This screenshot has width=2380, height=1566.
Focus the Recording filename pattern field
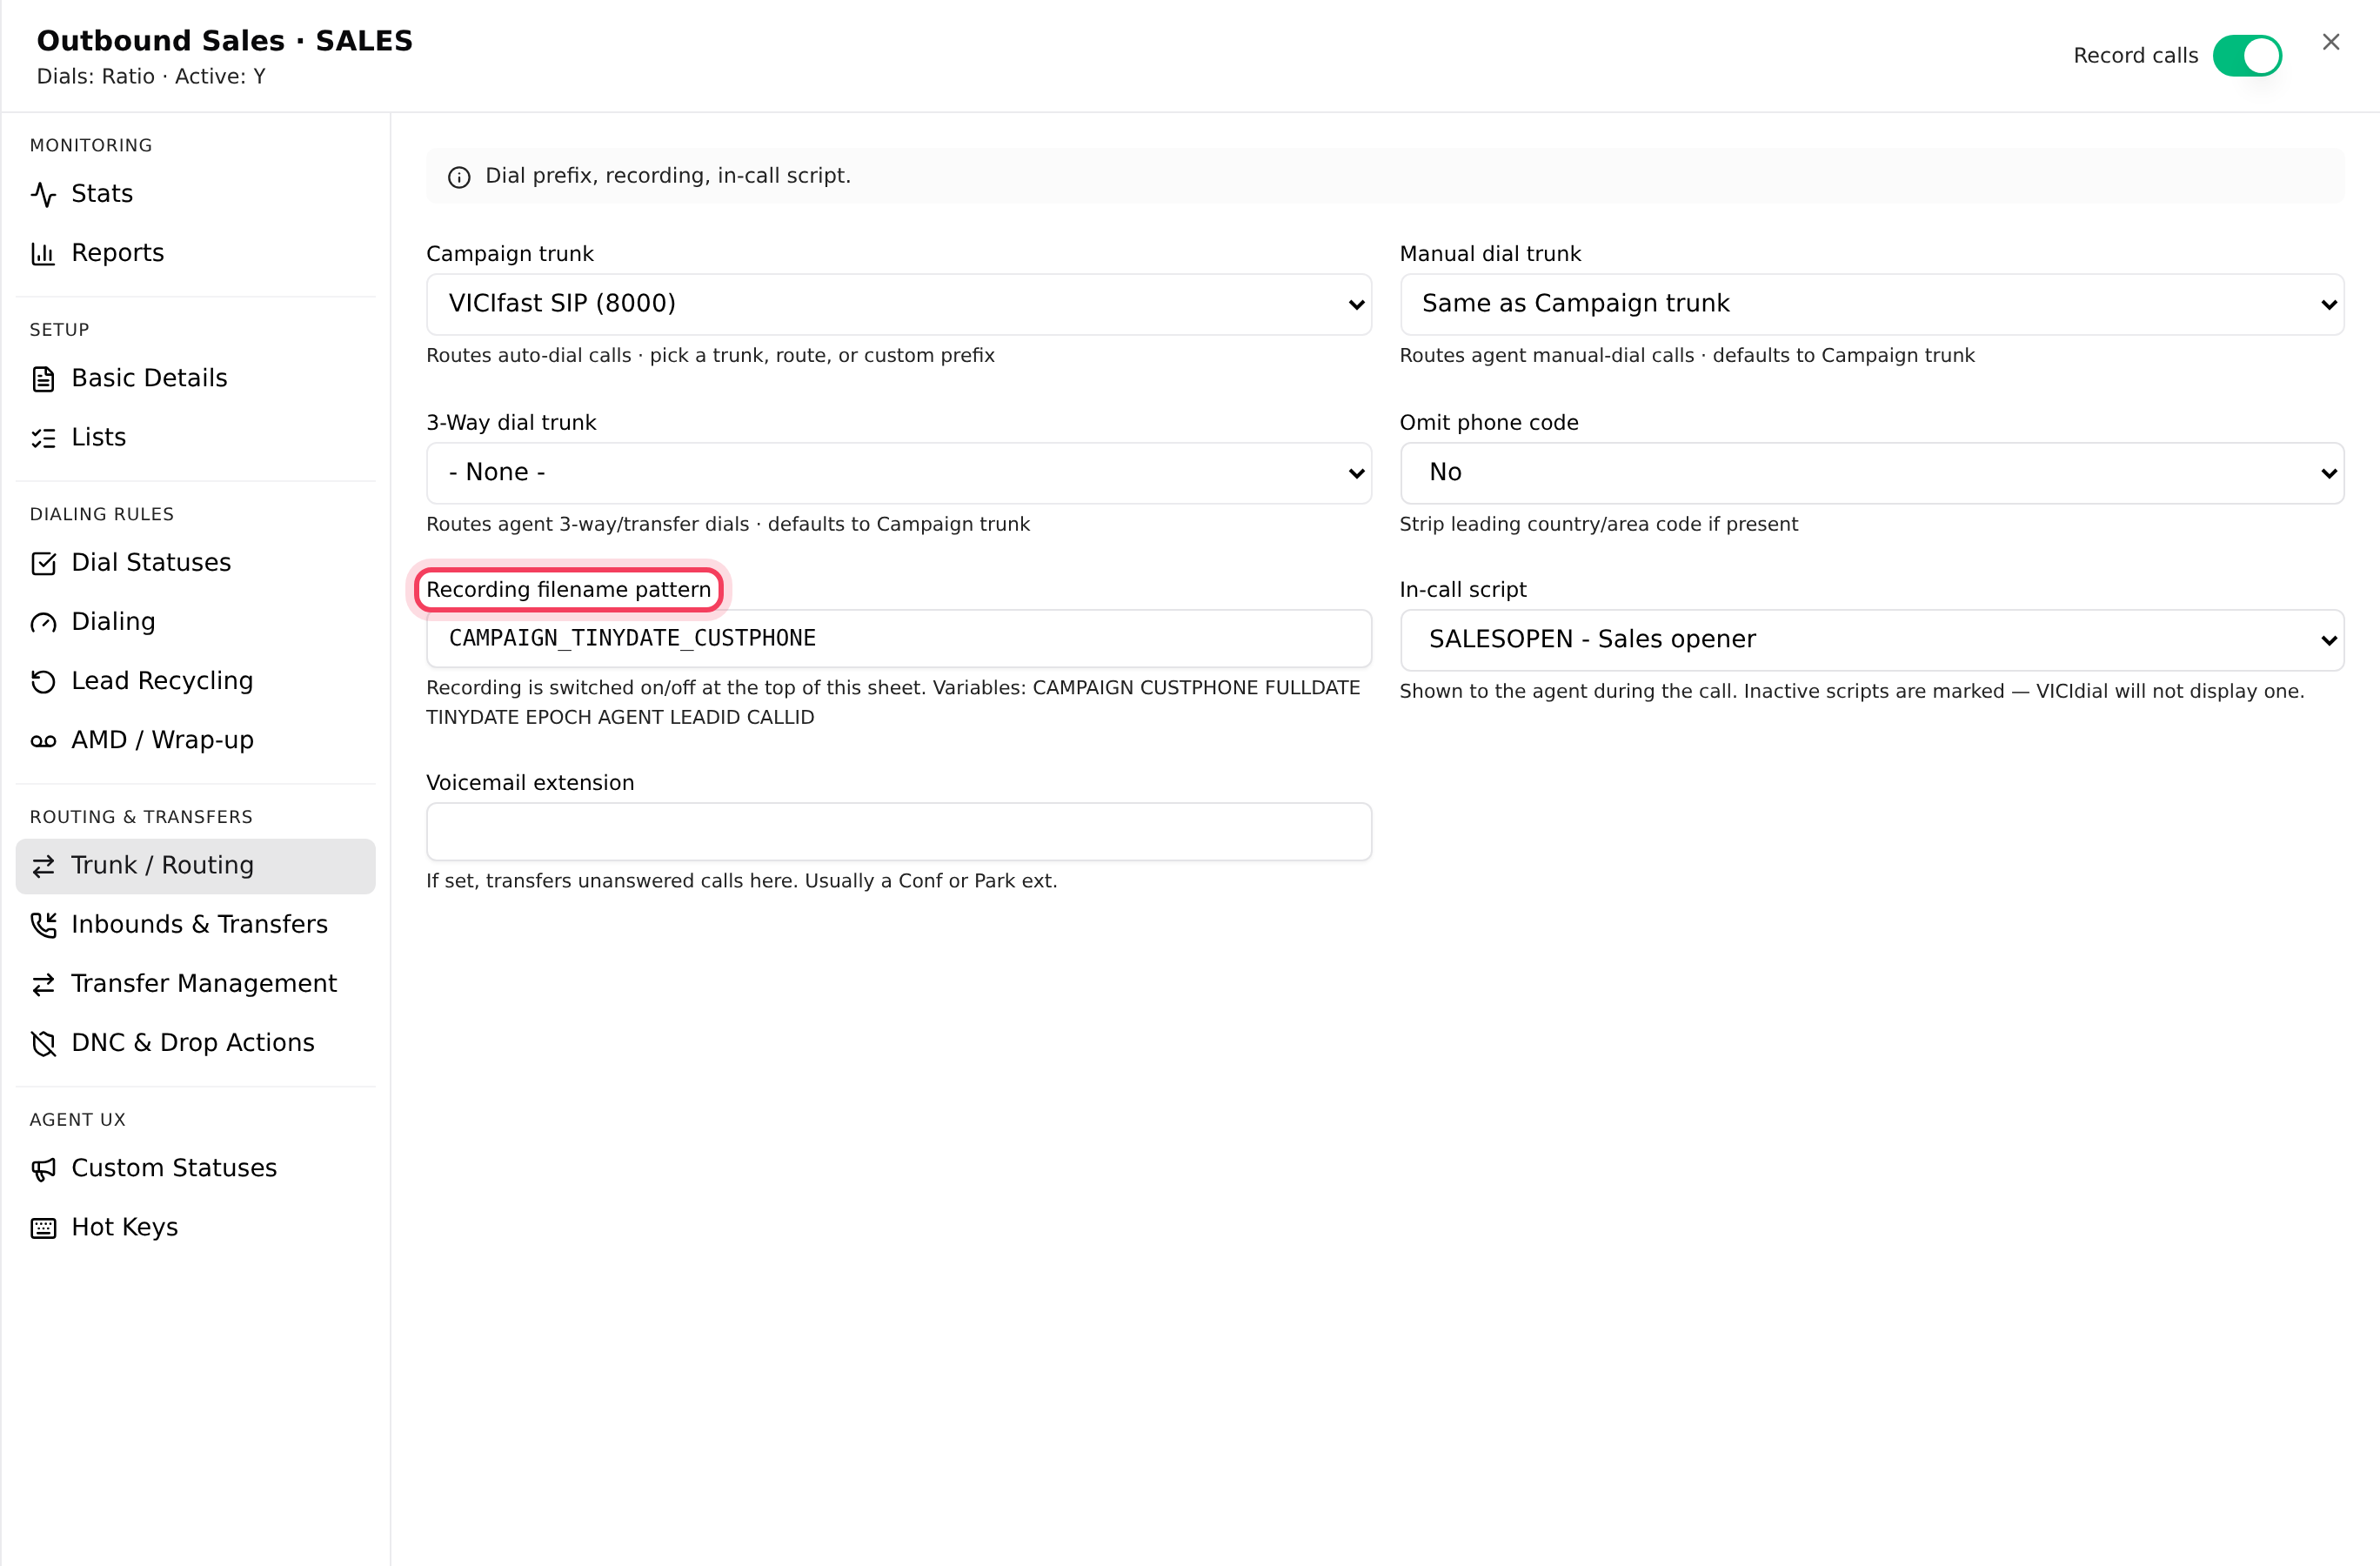click(x=898, y=638)
